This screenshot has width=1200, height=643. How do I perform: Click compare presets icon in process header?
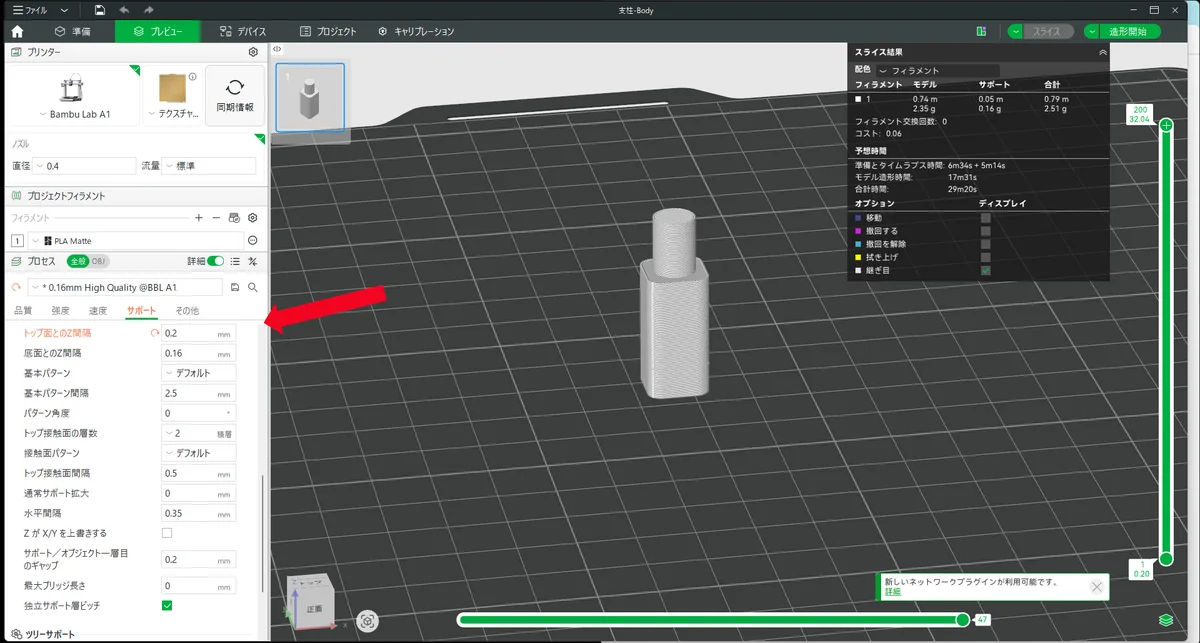point(253,261)
